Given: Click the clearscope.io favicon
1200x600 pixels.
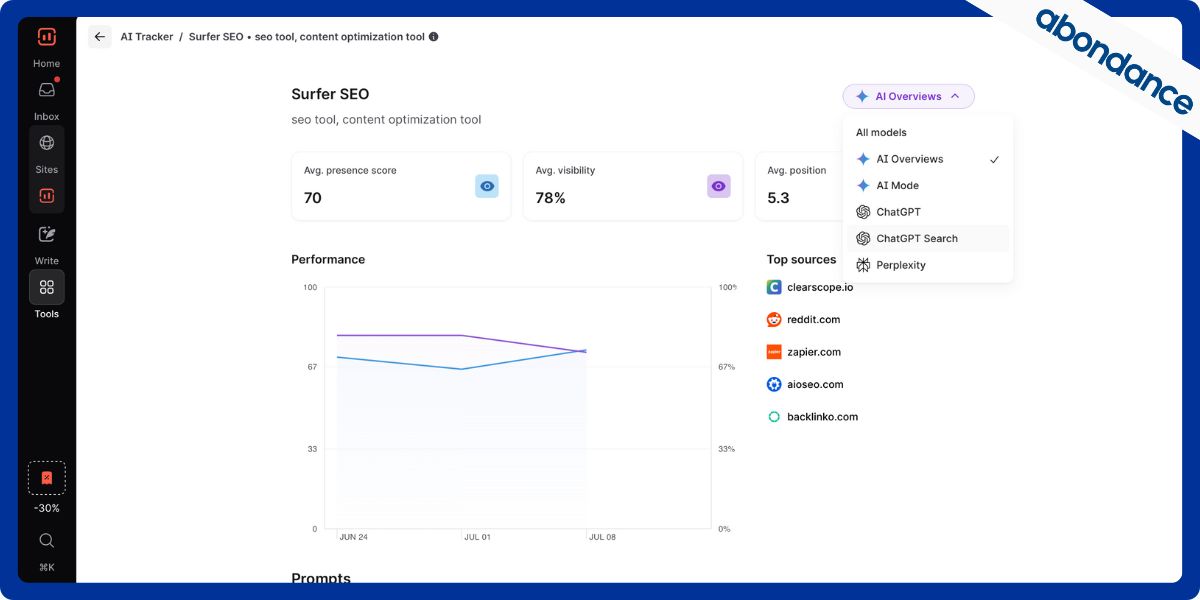Looking at the screenshot, I should [774, 287].
